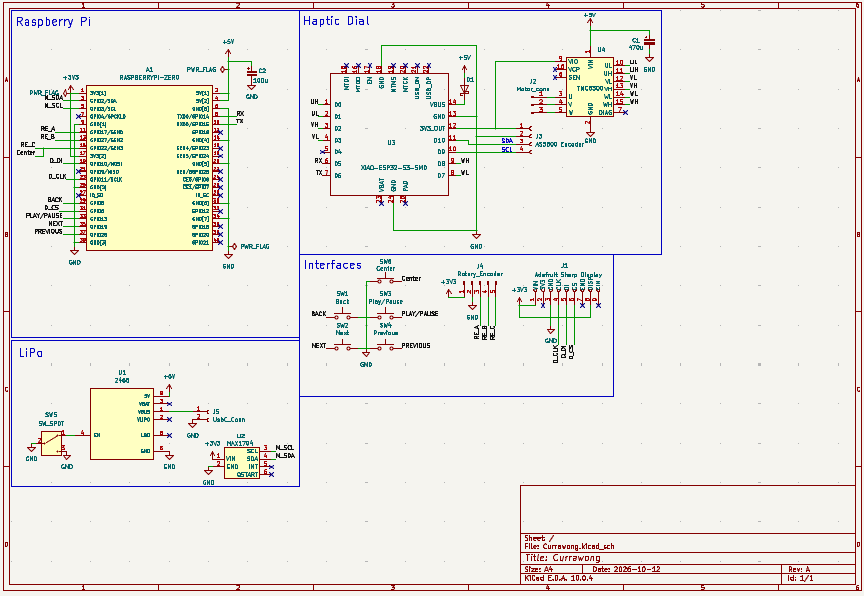The height and width of the screenshot is (596, 864).
Task: Click the VBUS pin name on U3
Action: coord(438,105)
